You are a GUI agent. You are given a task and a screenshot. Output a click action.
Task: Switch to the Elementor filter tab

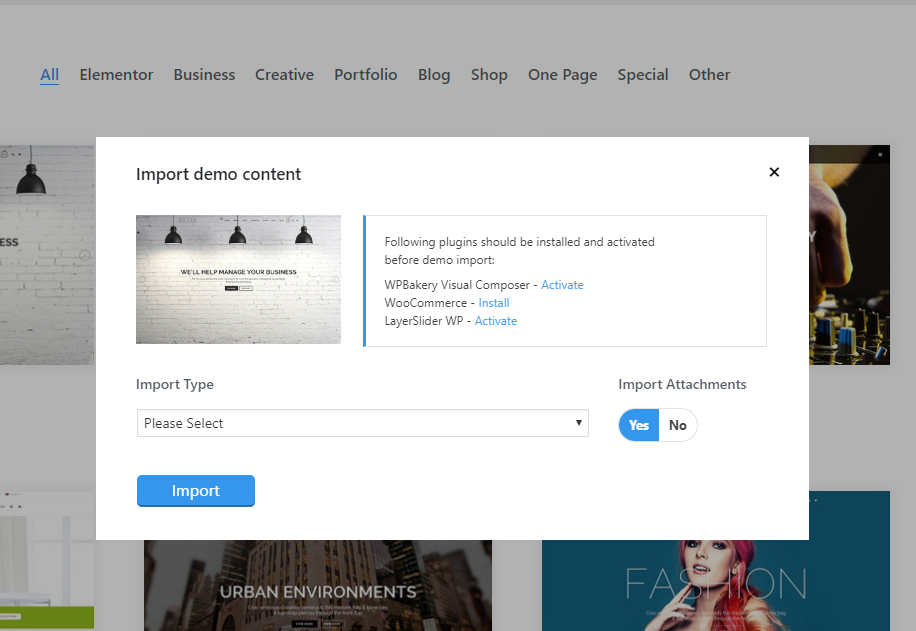[116, 75]
